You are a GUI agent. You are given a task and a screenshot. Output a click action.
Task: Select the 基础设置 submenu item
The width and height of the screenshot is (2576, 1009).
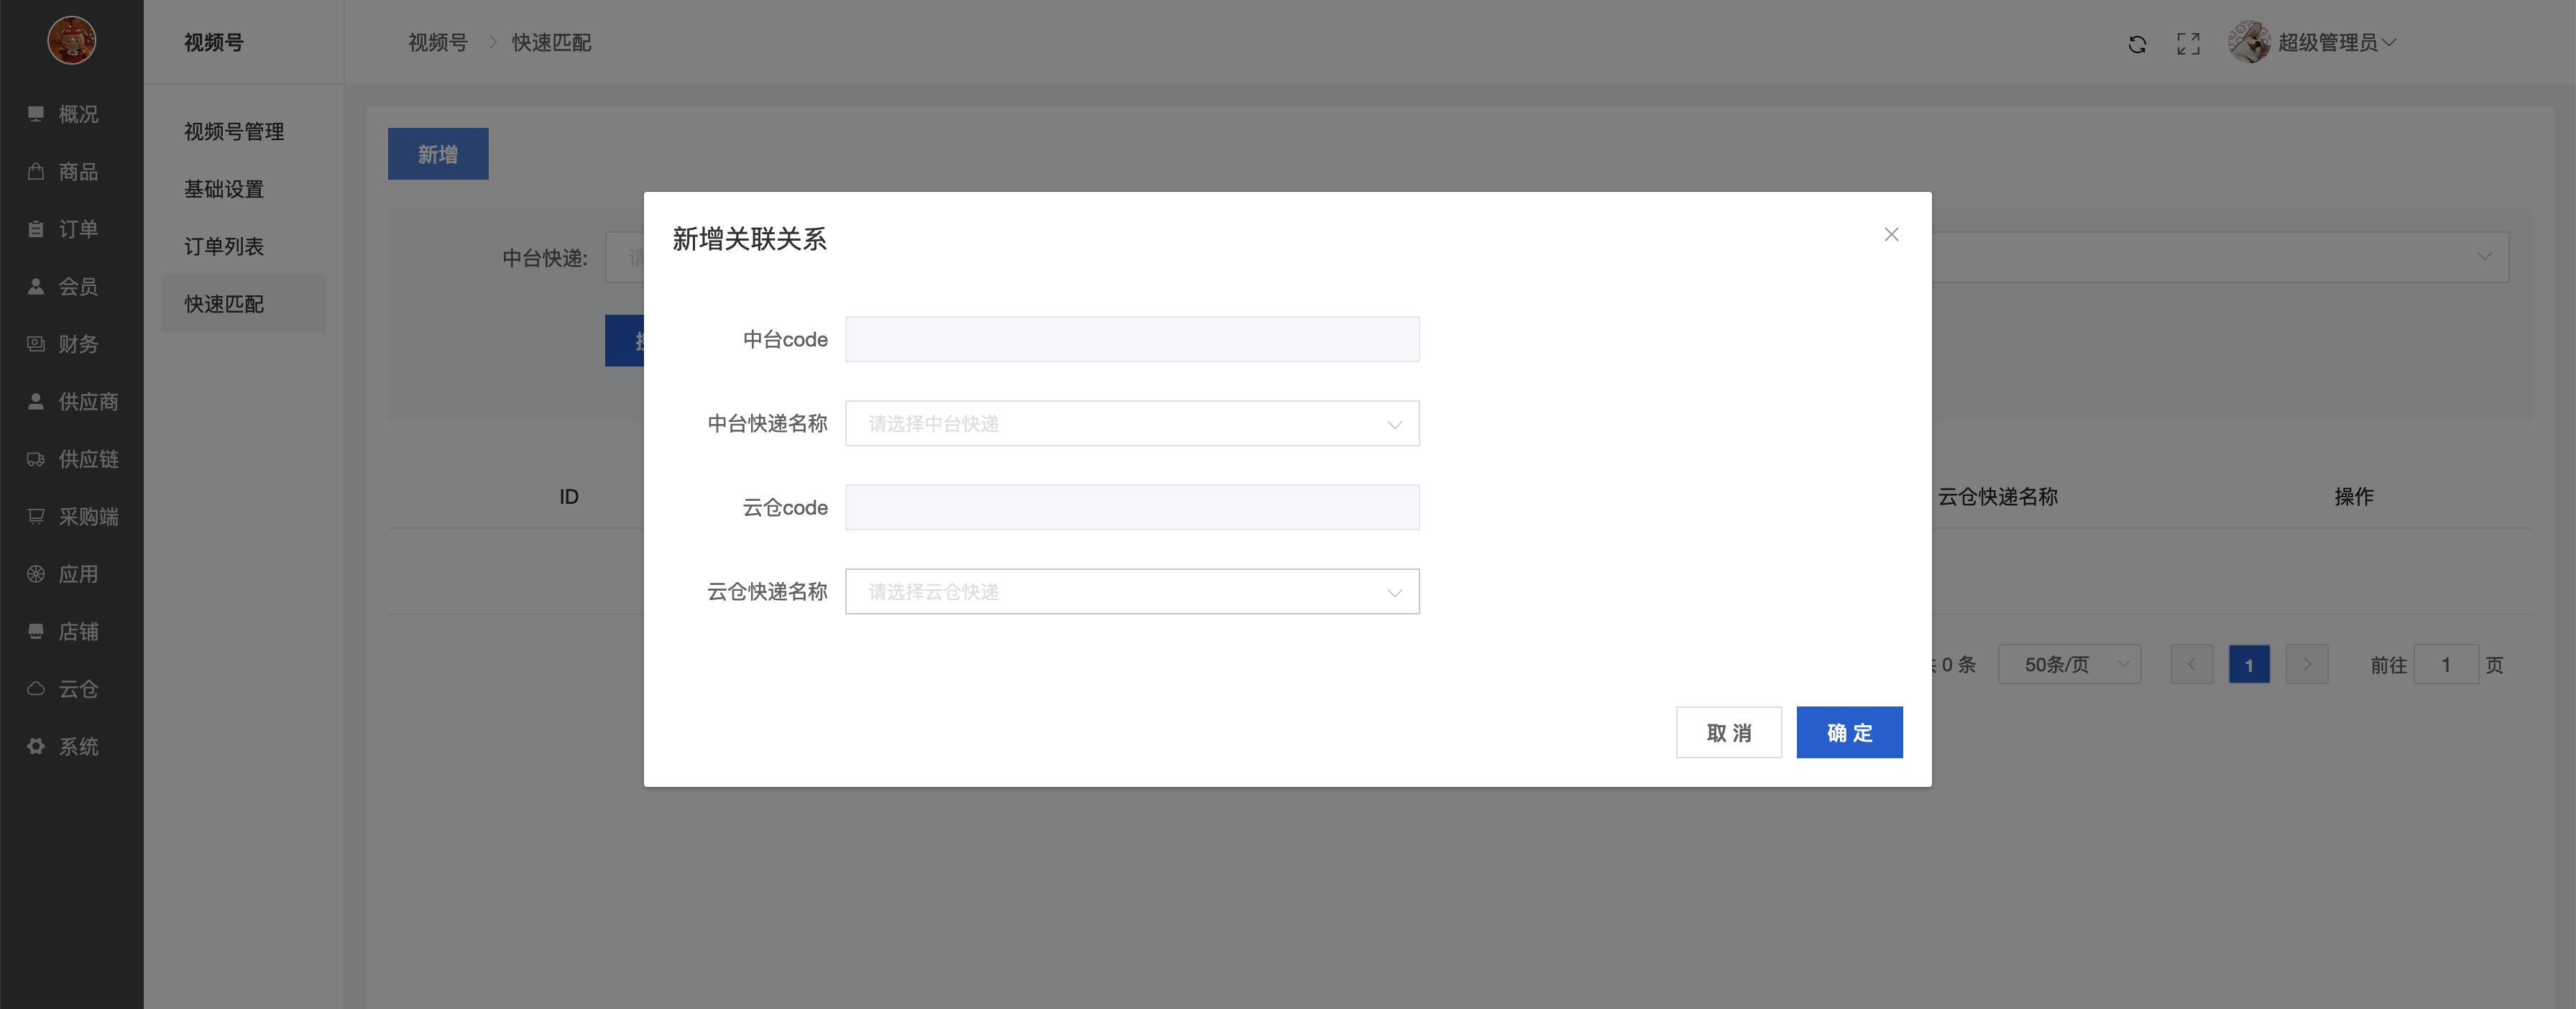[x=224, y=189]
